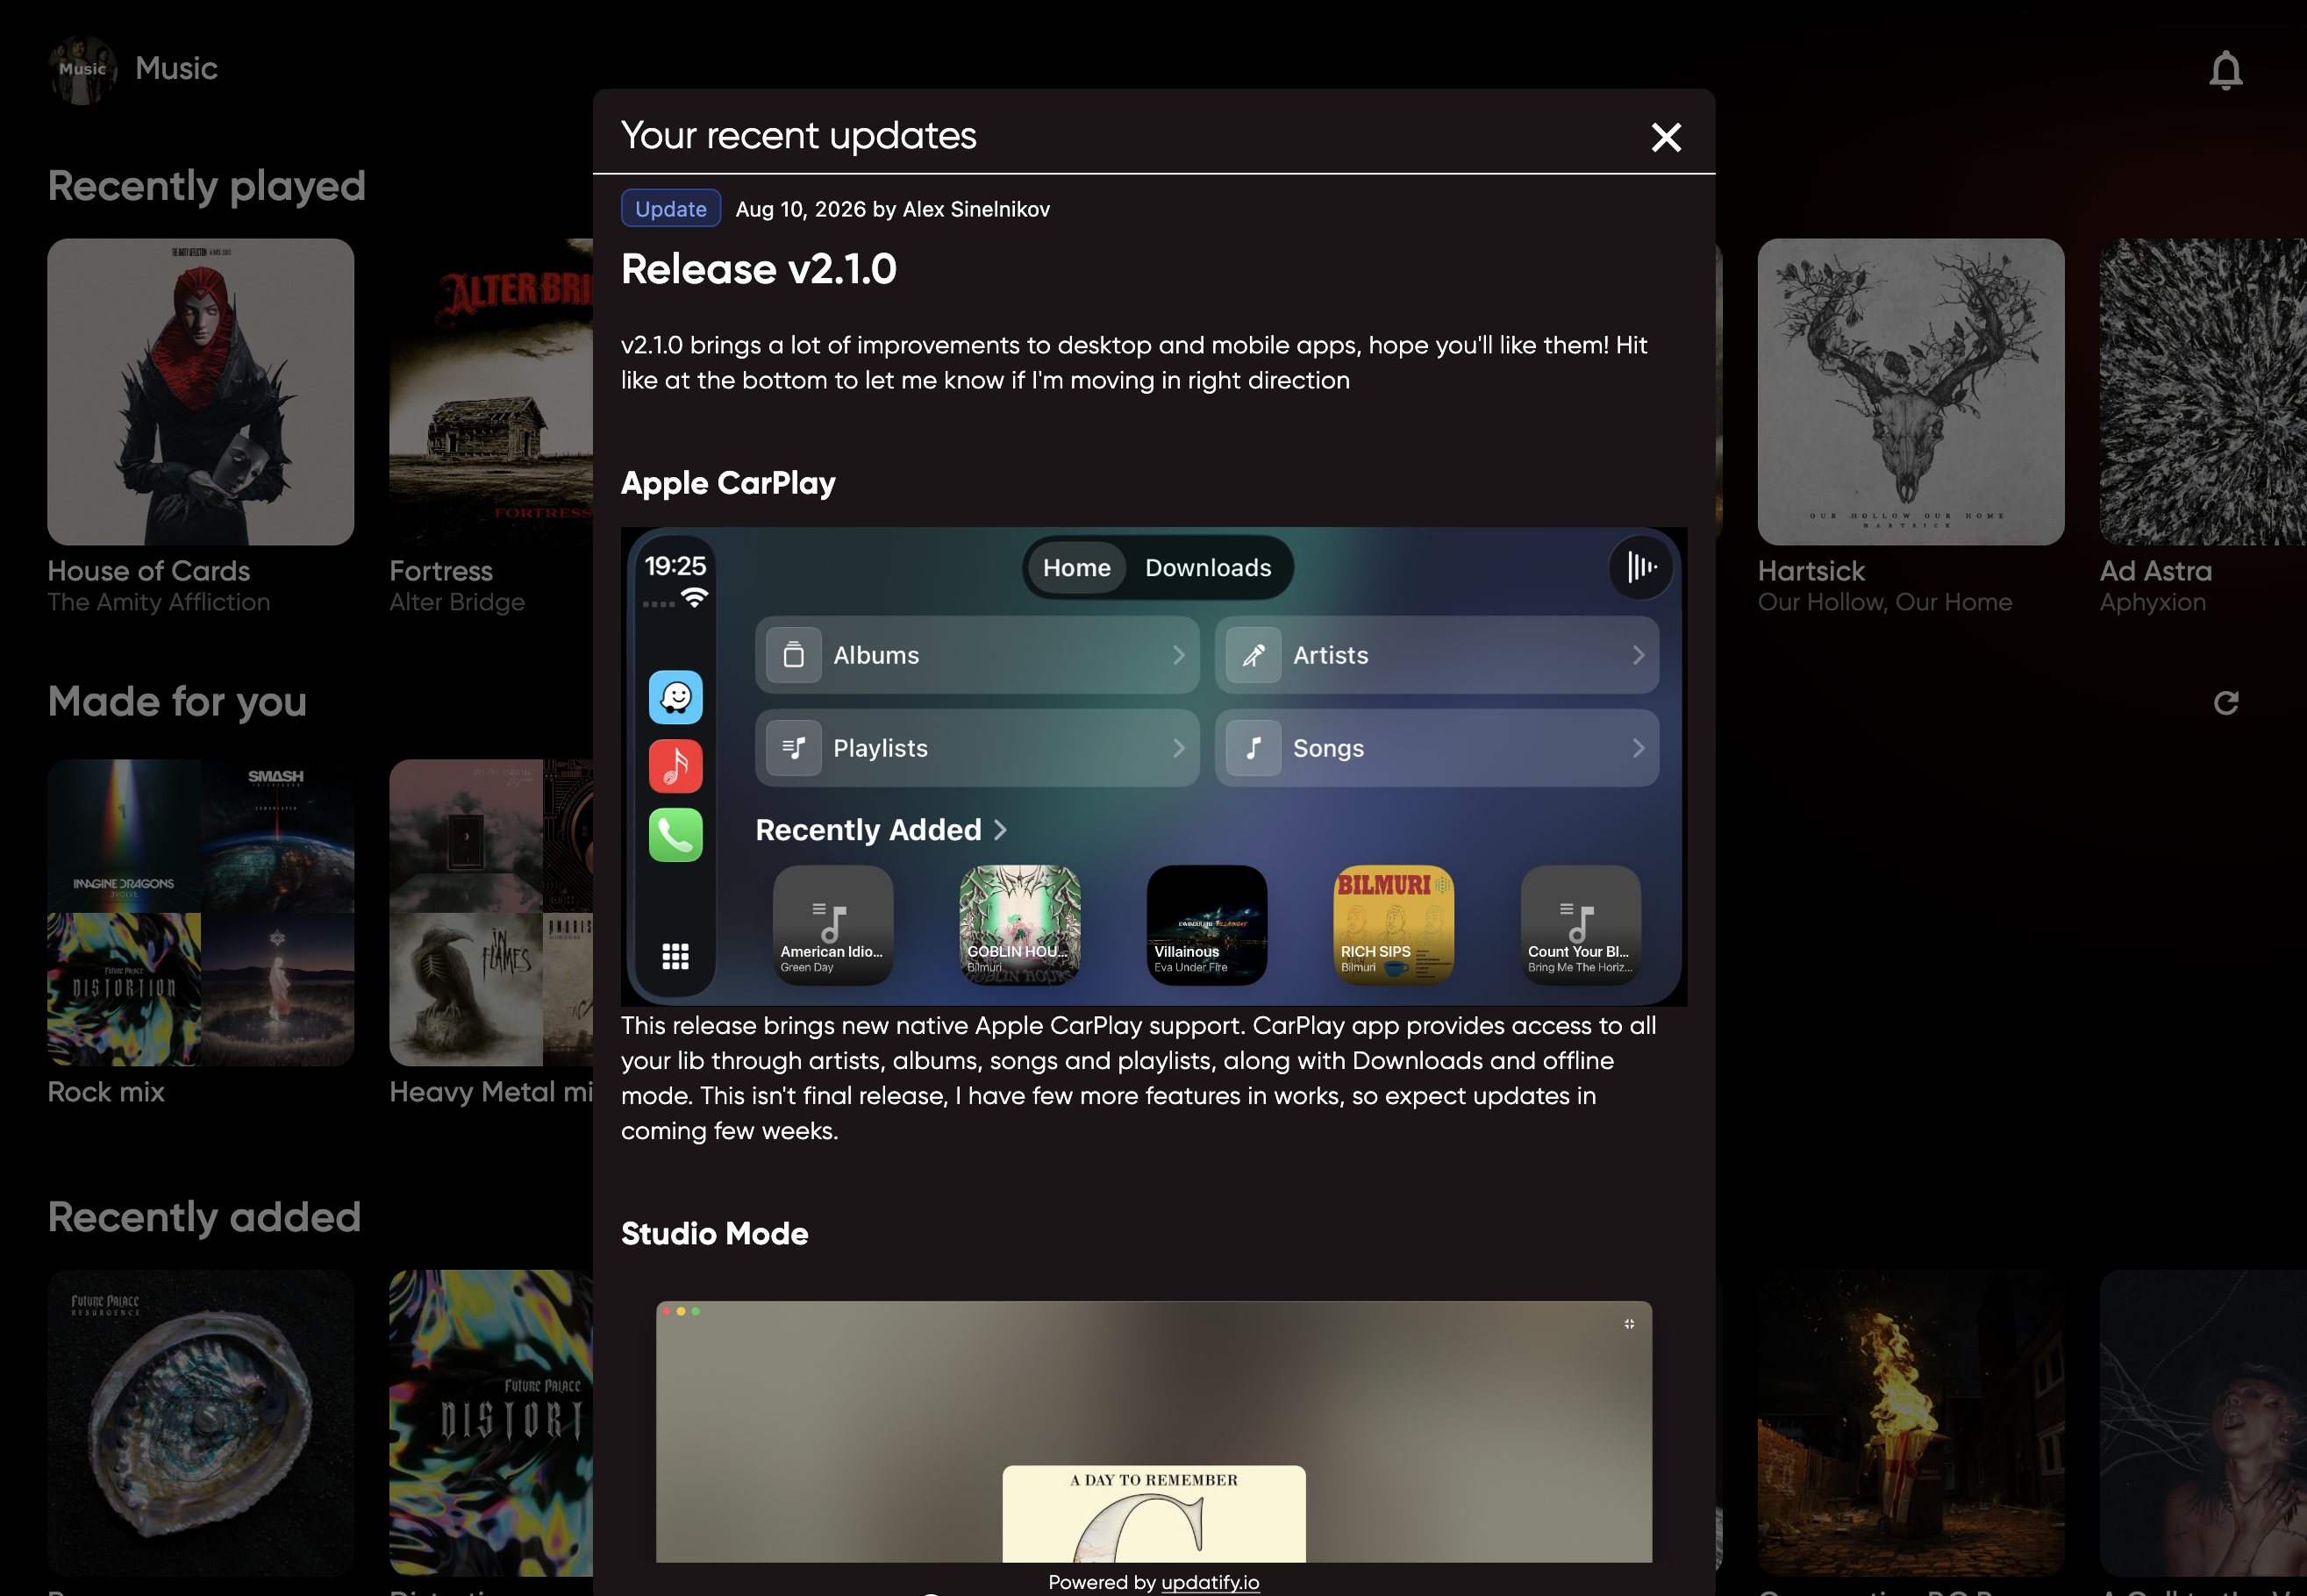
Task: Click the Release v2.1.0 heading
Action: [x=759, y=269]
